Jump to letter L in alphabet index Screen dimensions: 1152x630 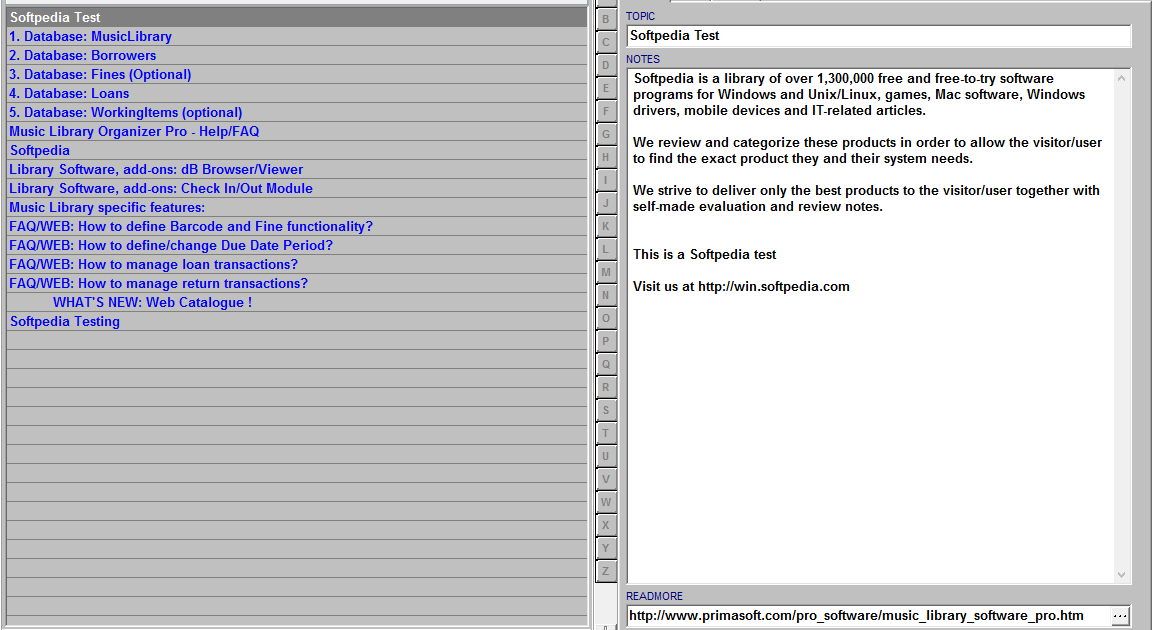pyautogui.click(x=606, y=249)
